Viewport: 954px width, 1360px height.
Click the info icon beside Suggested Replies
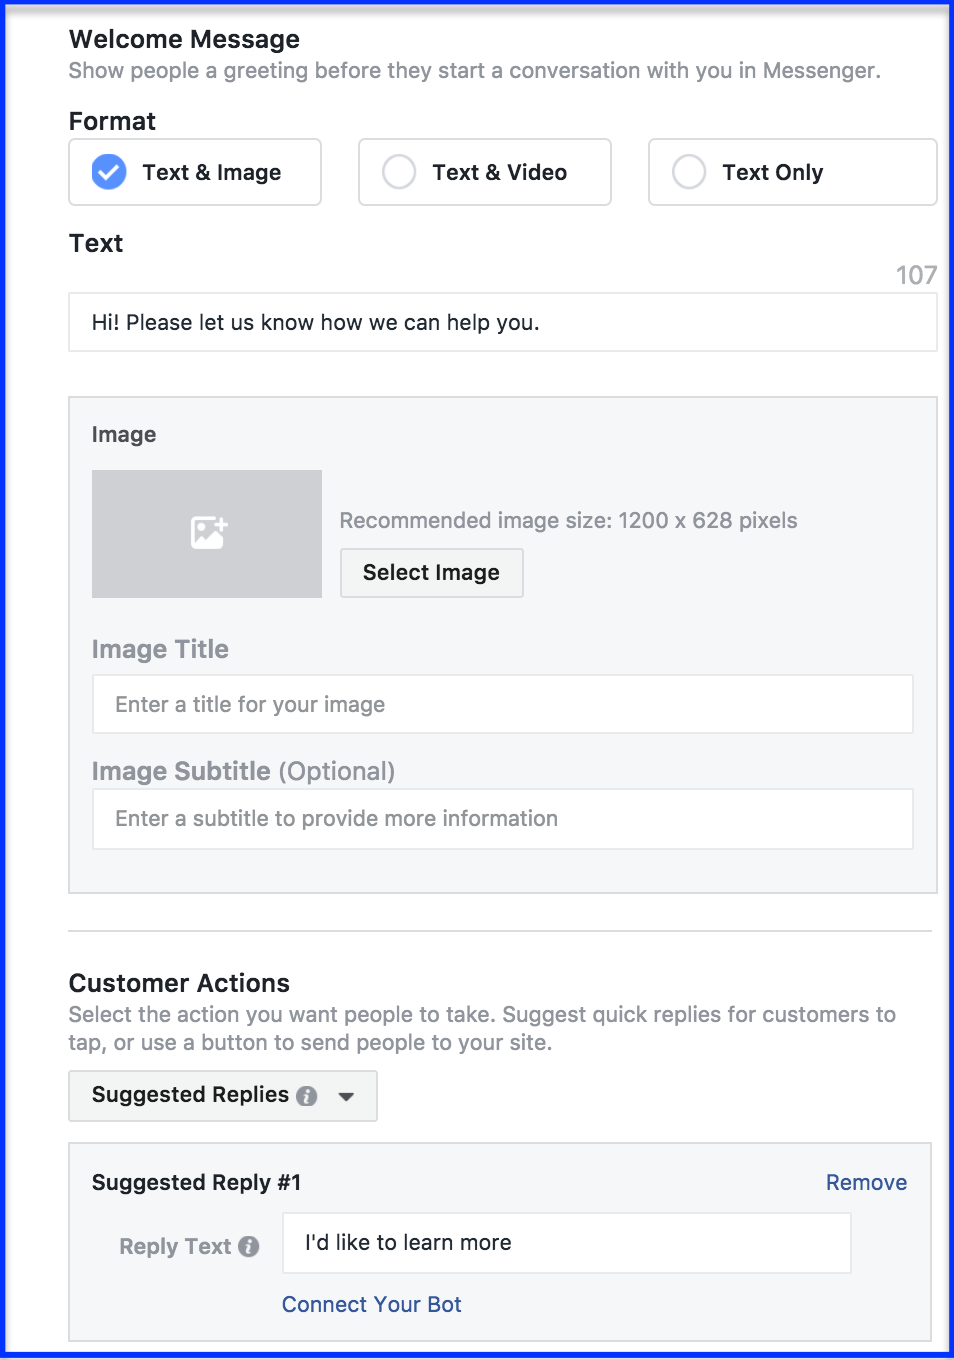coord(307,1096)
